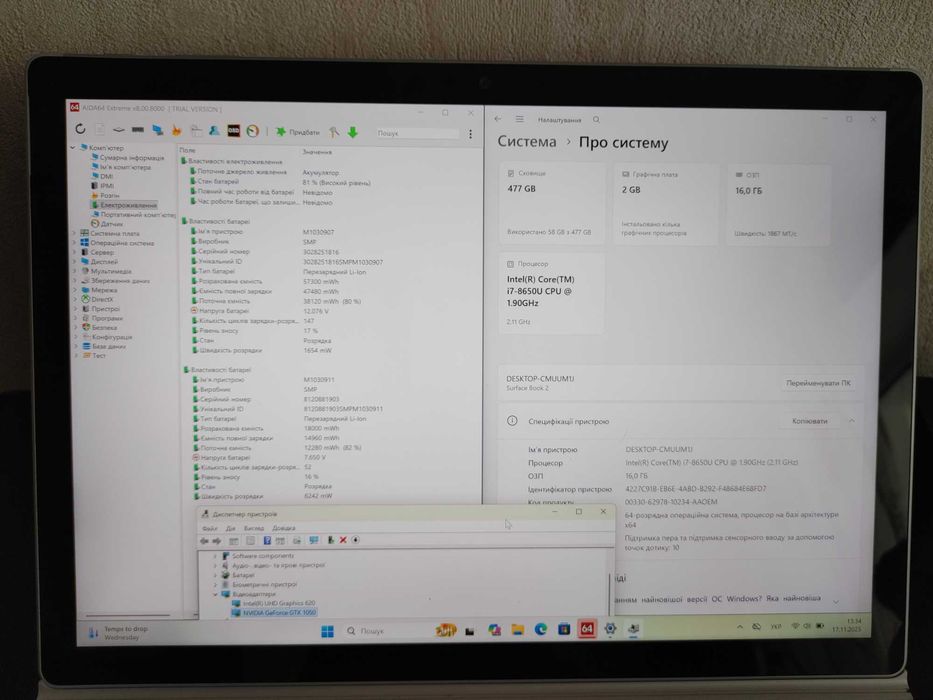
Task: Select Електроживлення in the AIDA64 tree
Action: (124, 205)
